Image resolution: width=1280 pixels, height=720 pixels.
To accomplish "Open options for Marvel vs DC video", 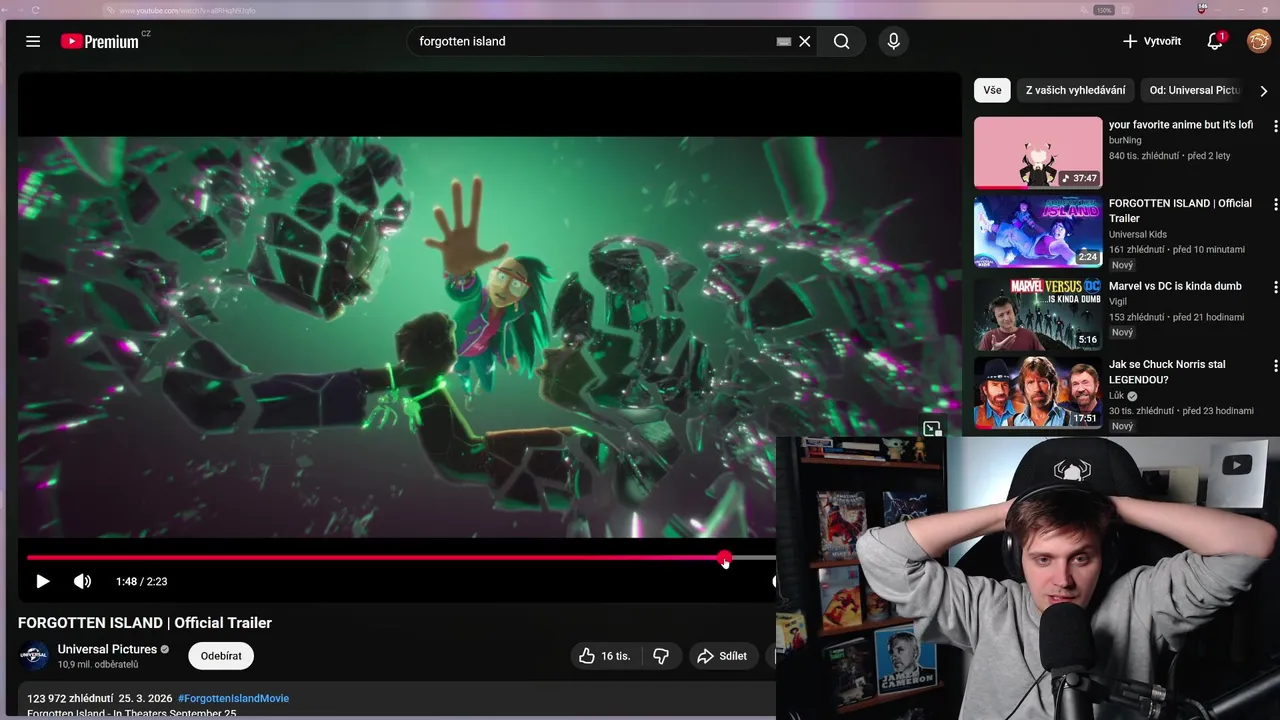I will coord(1275,287).
